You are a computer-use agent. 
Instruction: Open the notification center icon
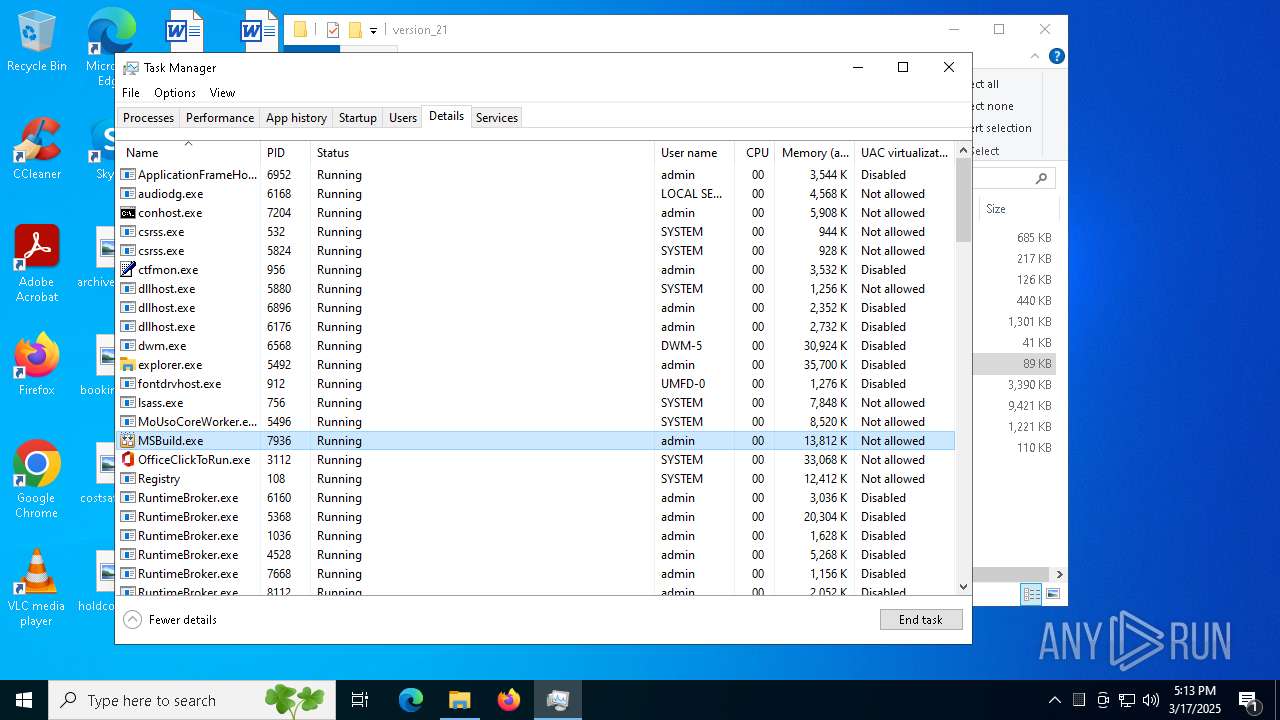point(1249,700)
